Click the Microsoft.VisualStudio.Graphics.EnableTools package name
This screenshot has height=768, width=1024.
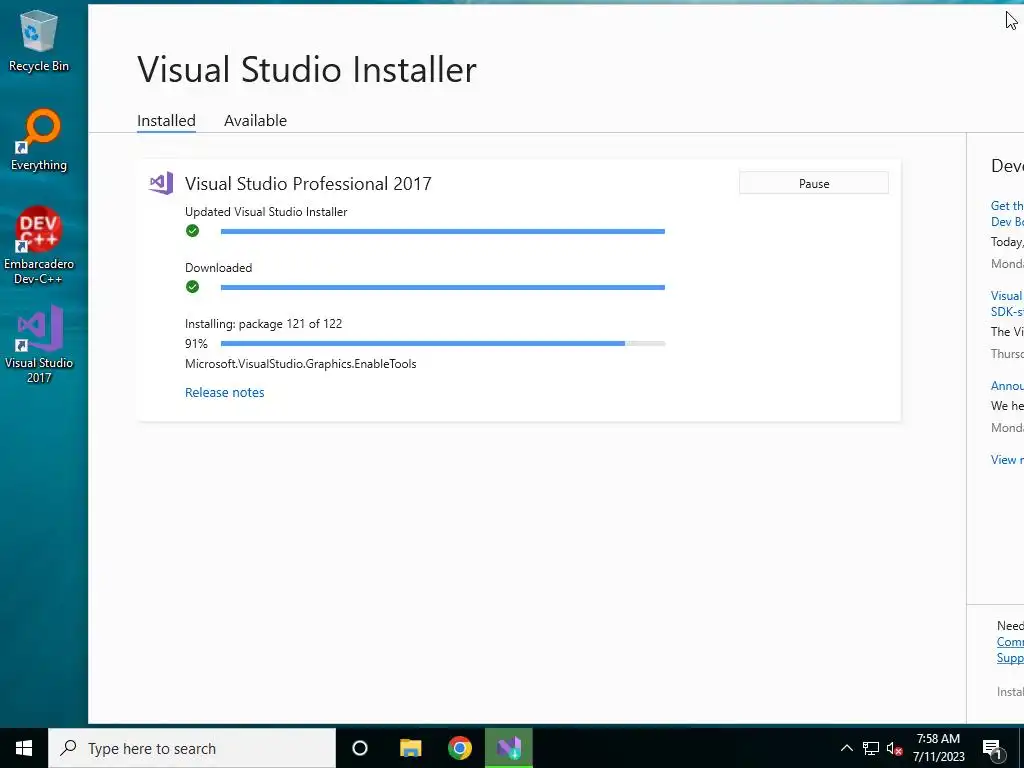coord(300,364)
